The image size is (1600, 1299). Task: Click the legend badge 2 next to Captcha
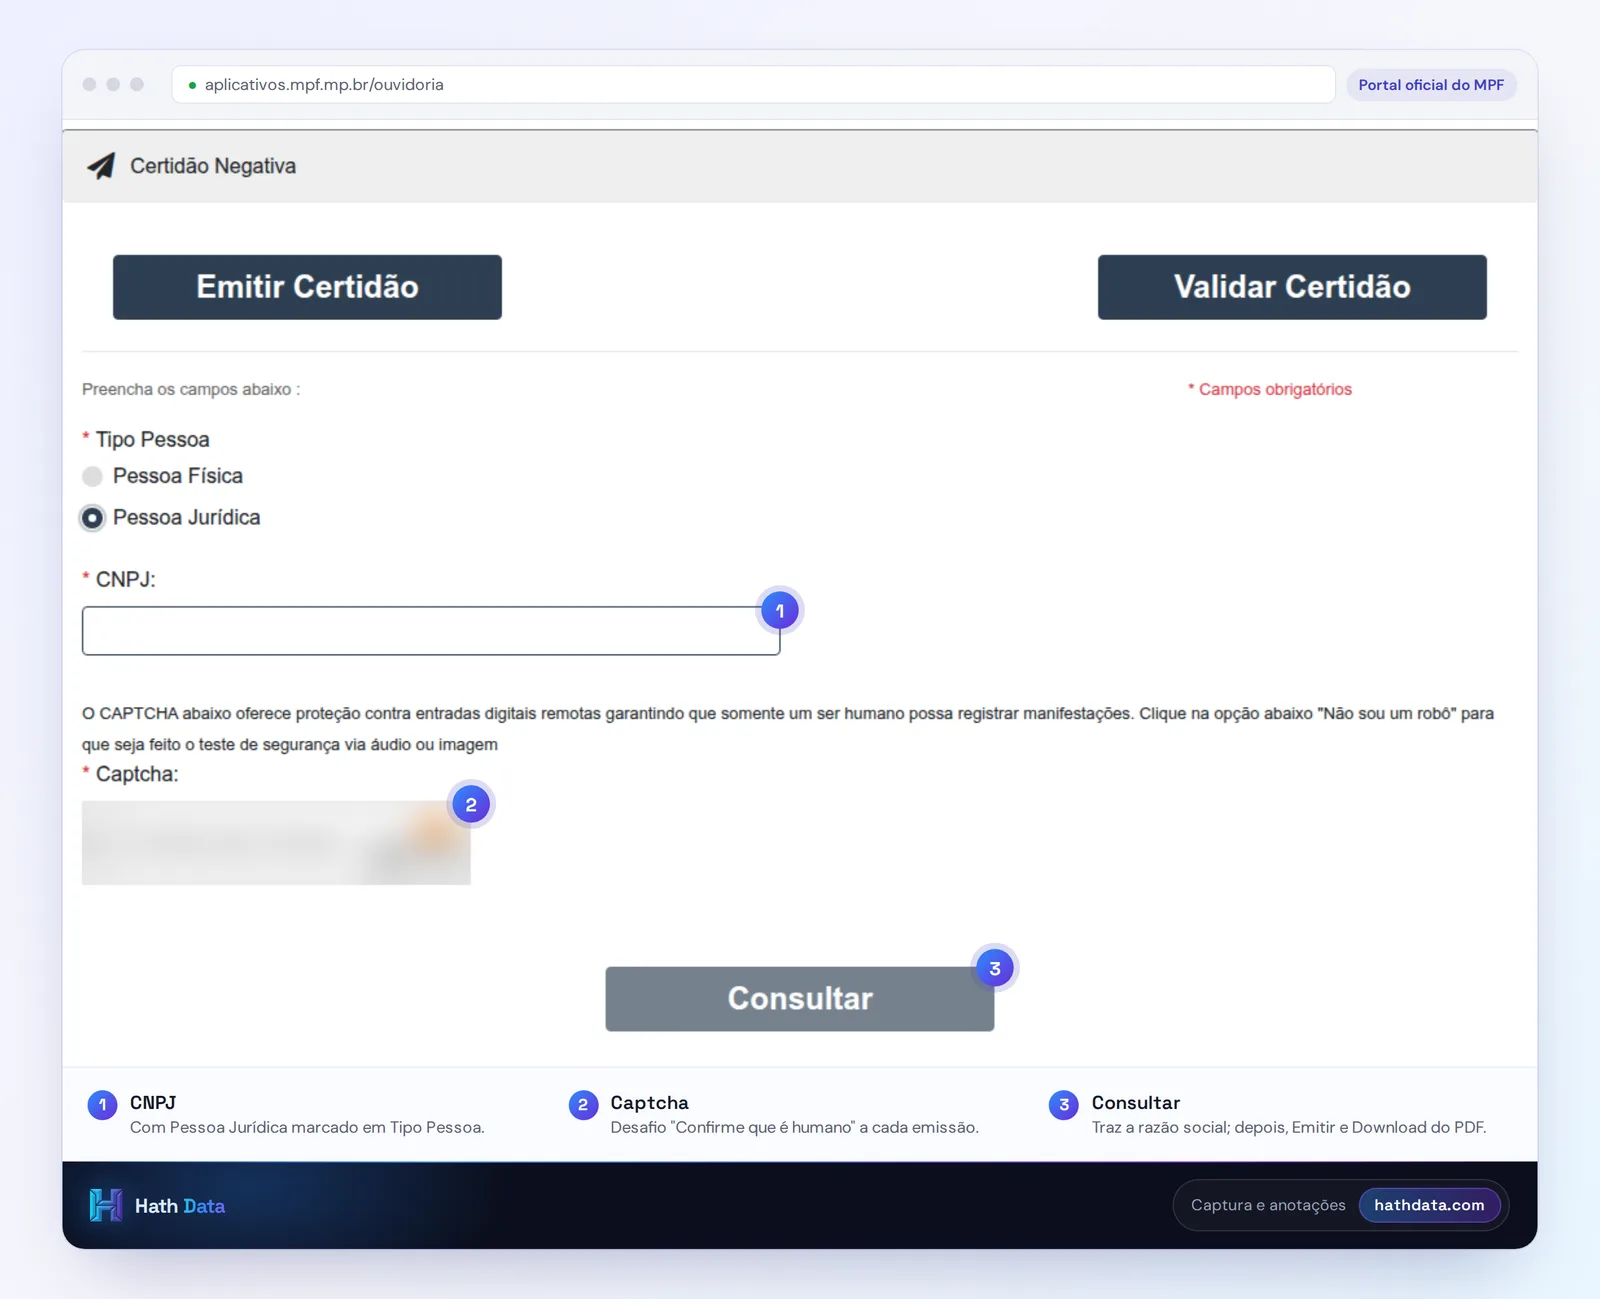[583, 1105]
